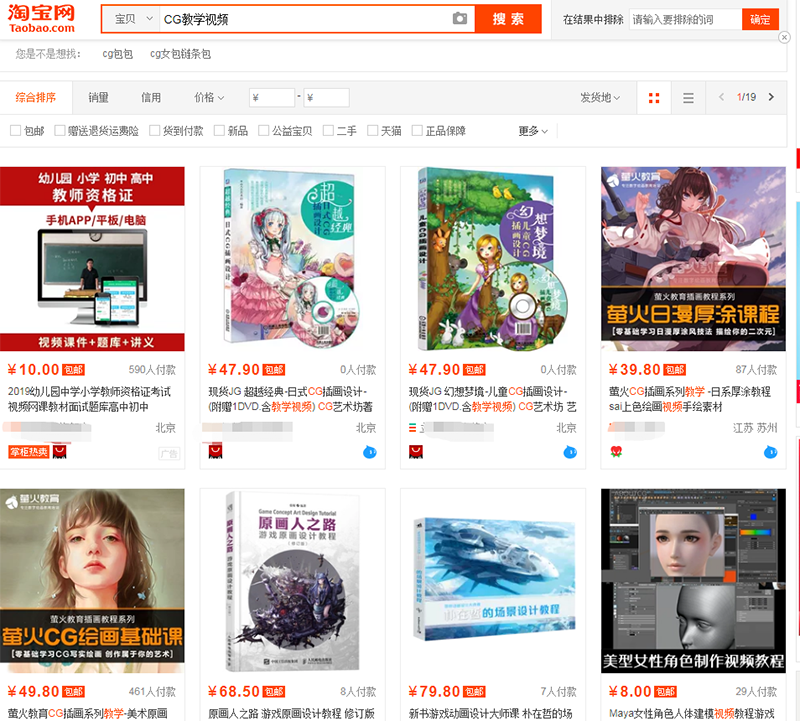Screen dimensions: 800x721
Task: Click the 掌柜热卖 badge
Action: click(x=29, y=452)
